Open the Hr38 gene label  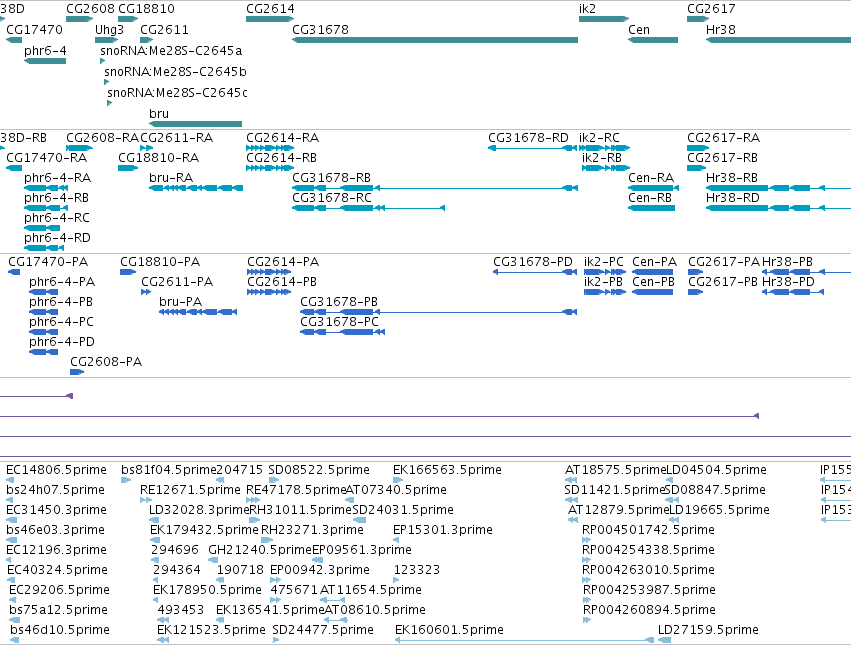tap(721, 29)
